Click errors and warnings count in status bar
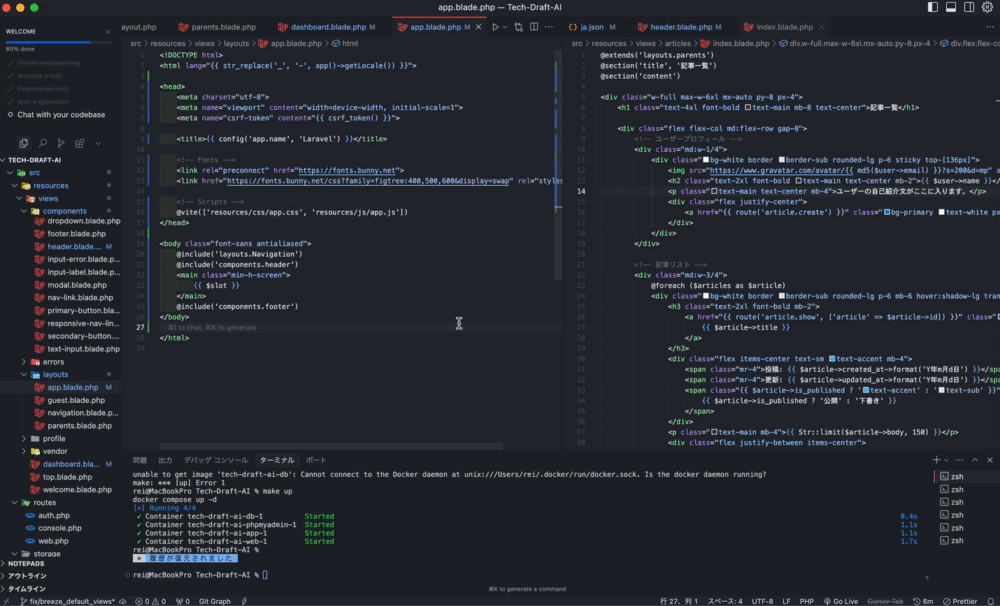 [150, 602]
